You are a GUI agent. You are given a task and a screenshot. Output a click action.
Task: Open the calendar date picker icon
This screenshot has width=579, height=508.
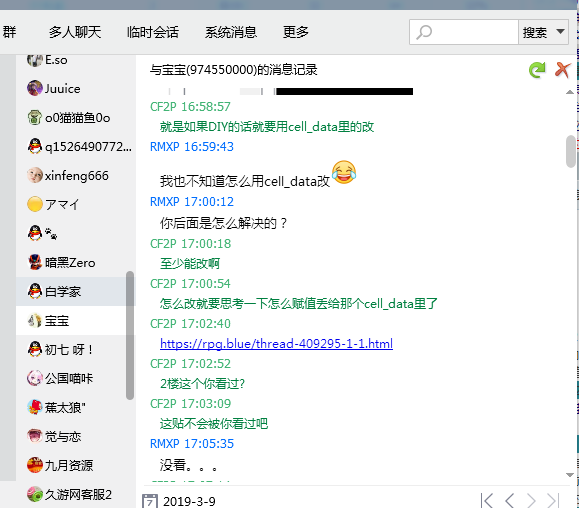pyautogui.click(x=150, y=501)
